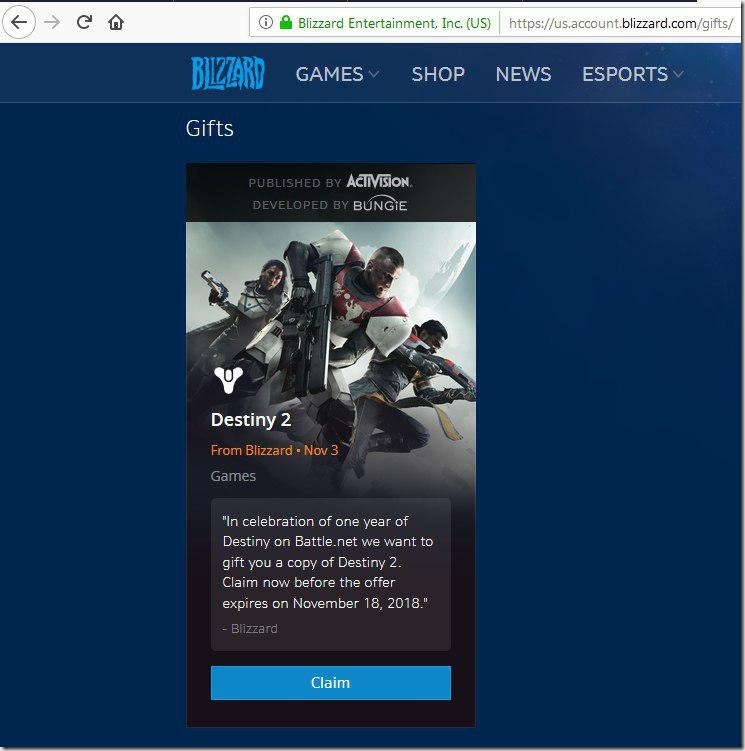Viewport: 745px width, 751px height.
Task: Expand the GAMES dropdown menu
Action: [x=337, y=74]
